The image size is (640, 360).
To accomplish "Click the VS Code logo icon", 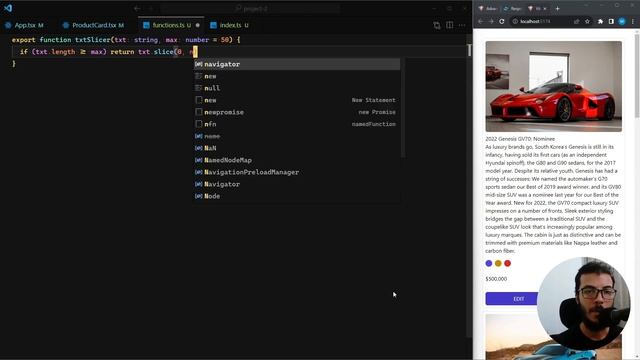I will (8, 8).
